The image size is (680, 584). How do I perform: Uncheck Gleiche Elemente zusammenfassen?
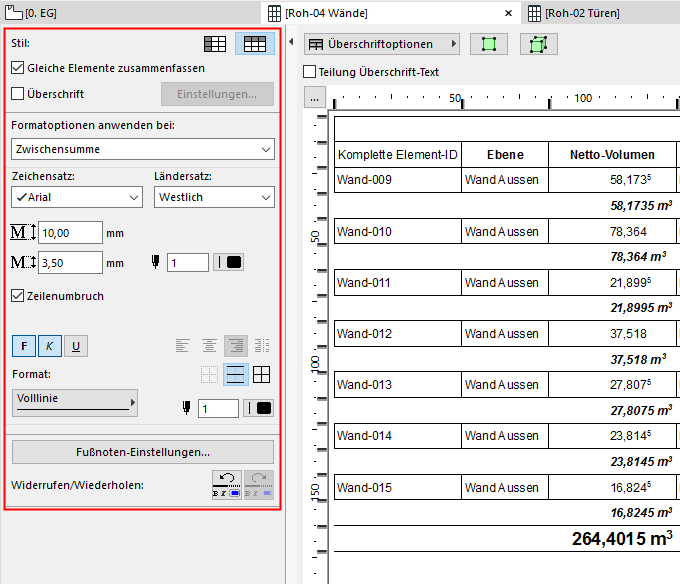click(x=17, y=68)
